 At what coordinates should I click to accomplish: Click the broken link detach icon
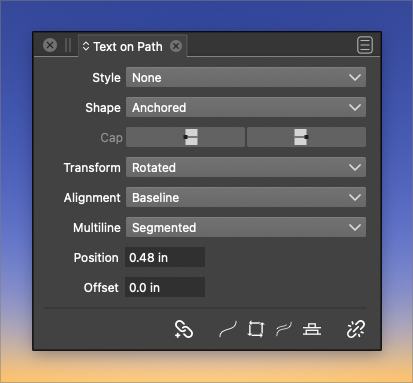point(356,329)
